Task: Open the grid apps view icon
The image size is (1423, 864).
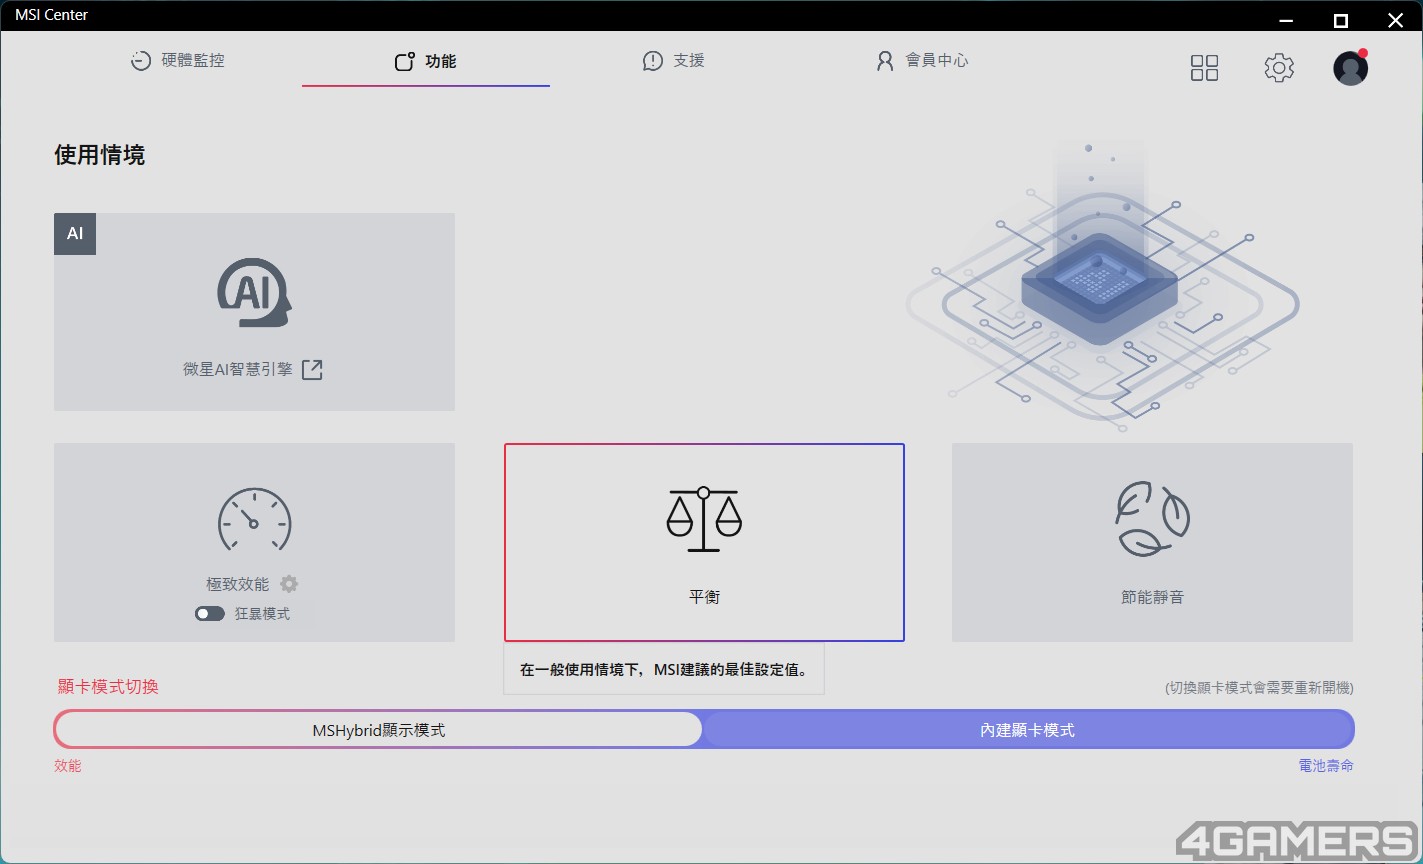Action: pyautogui.click(x=1204, y=67)
